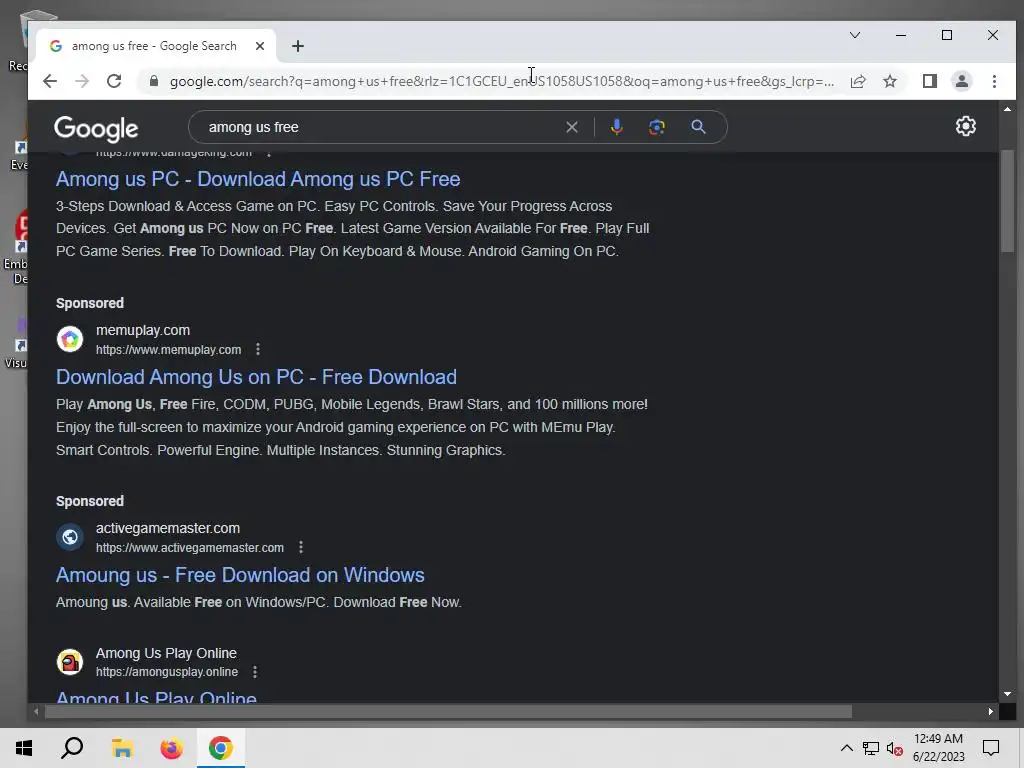
Task: Click the memuplay.com site favicon
Action: pos(70,339)
